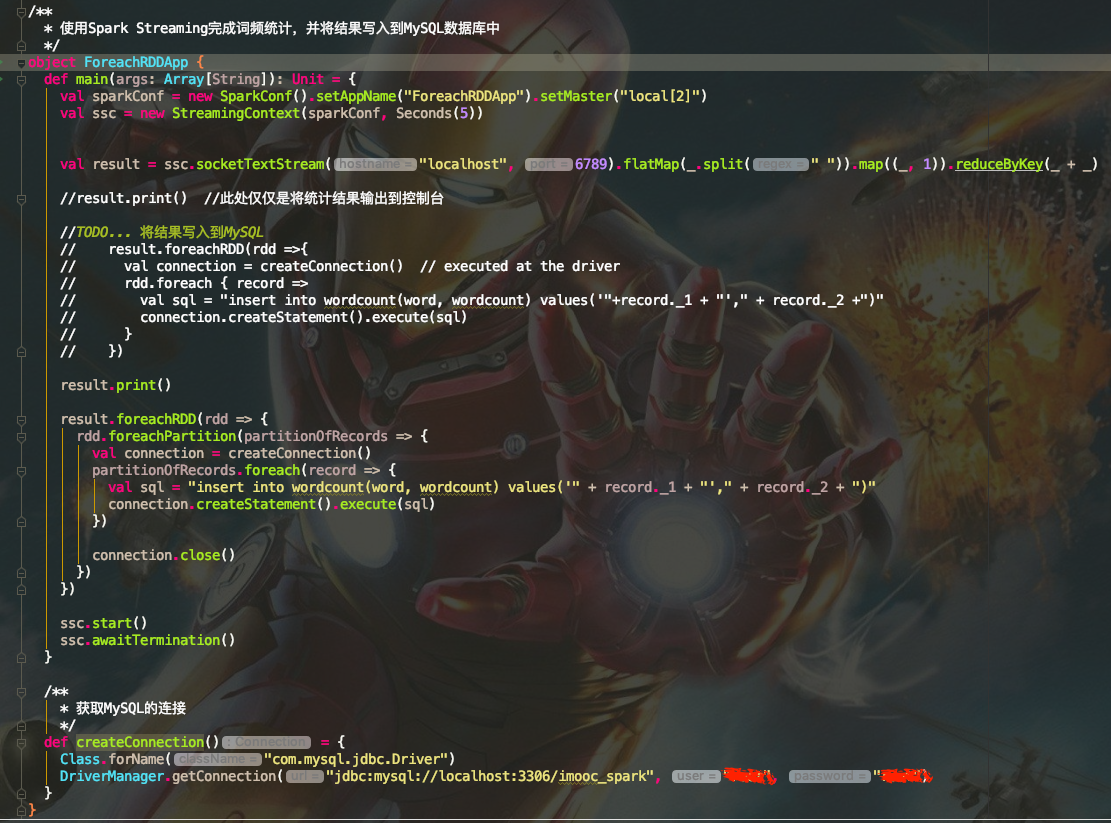Click the "local[2]" string literal
Viewport: 1111px width, 823px height.
(x=660, y=96)
